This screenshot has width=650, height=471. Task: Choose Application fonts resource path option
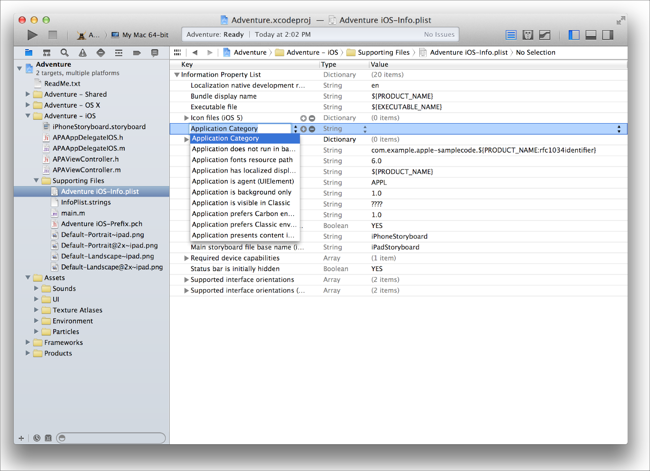(x=245, y=160)
